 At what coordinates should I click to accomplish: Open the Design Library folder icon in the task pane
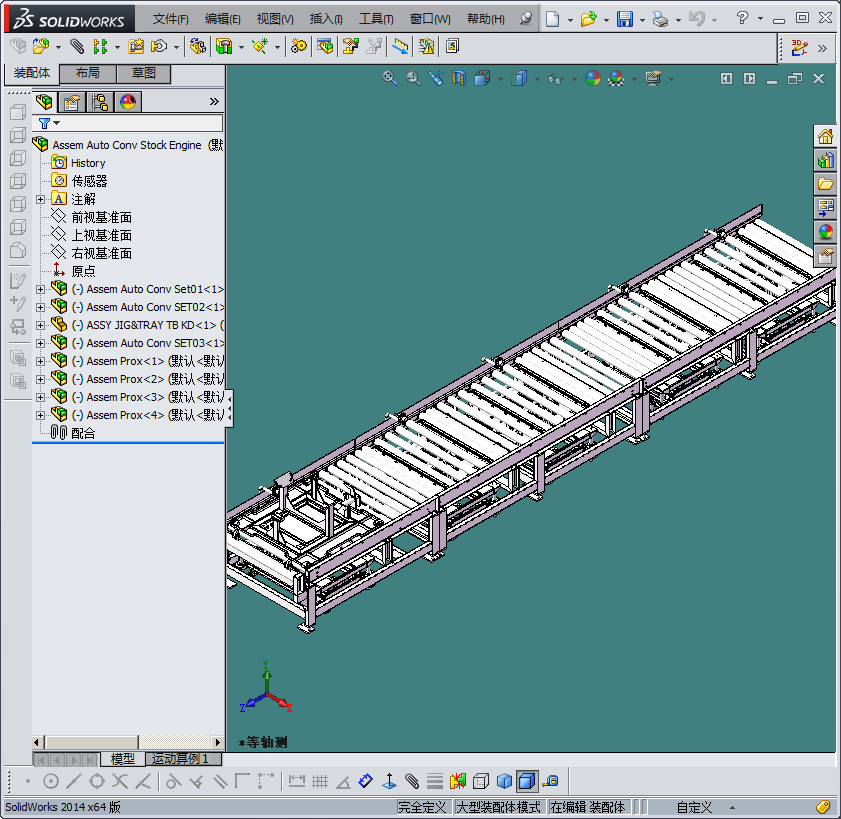(825, 184)
